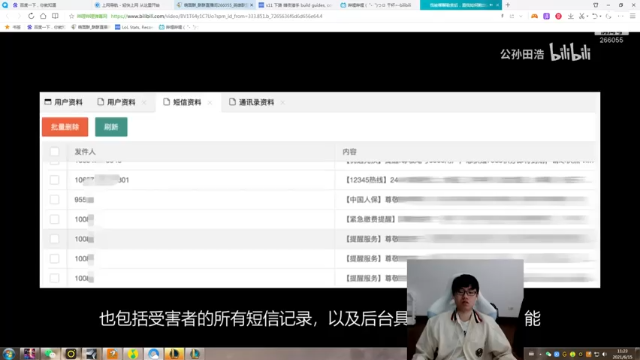Click the 【12345热线】 message content
The image size is (640, 360).
(x=467, y=180)
